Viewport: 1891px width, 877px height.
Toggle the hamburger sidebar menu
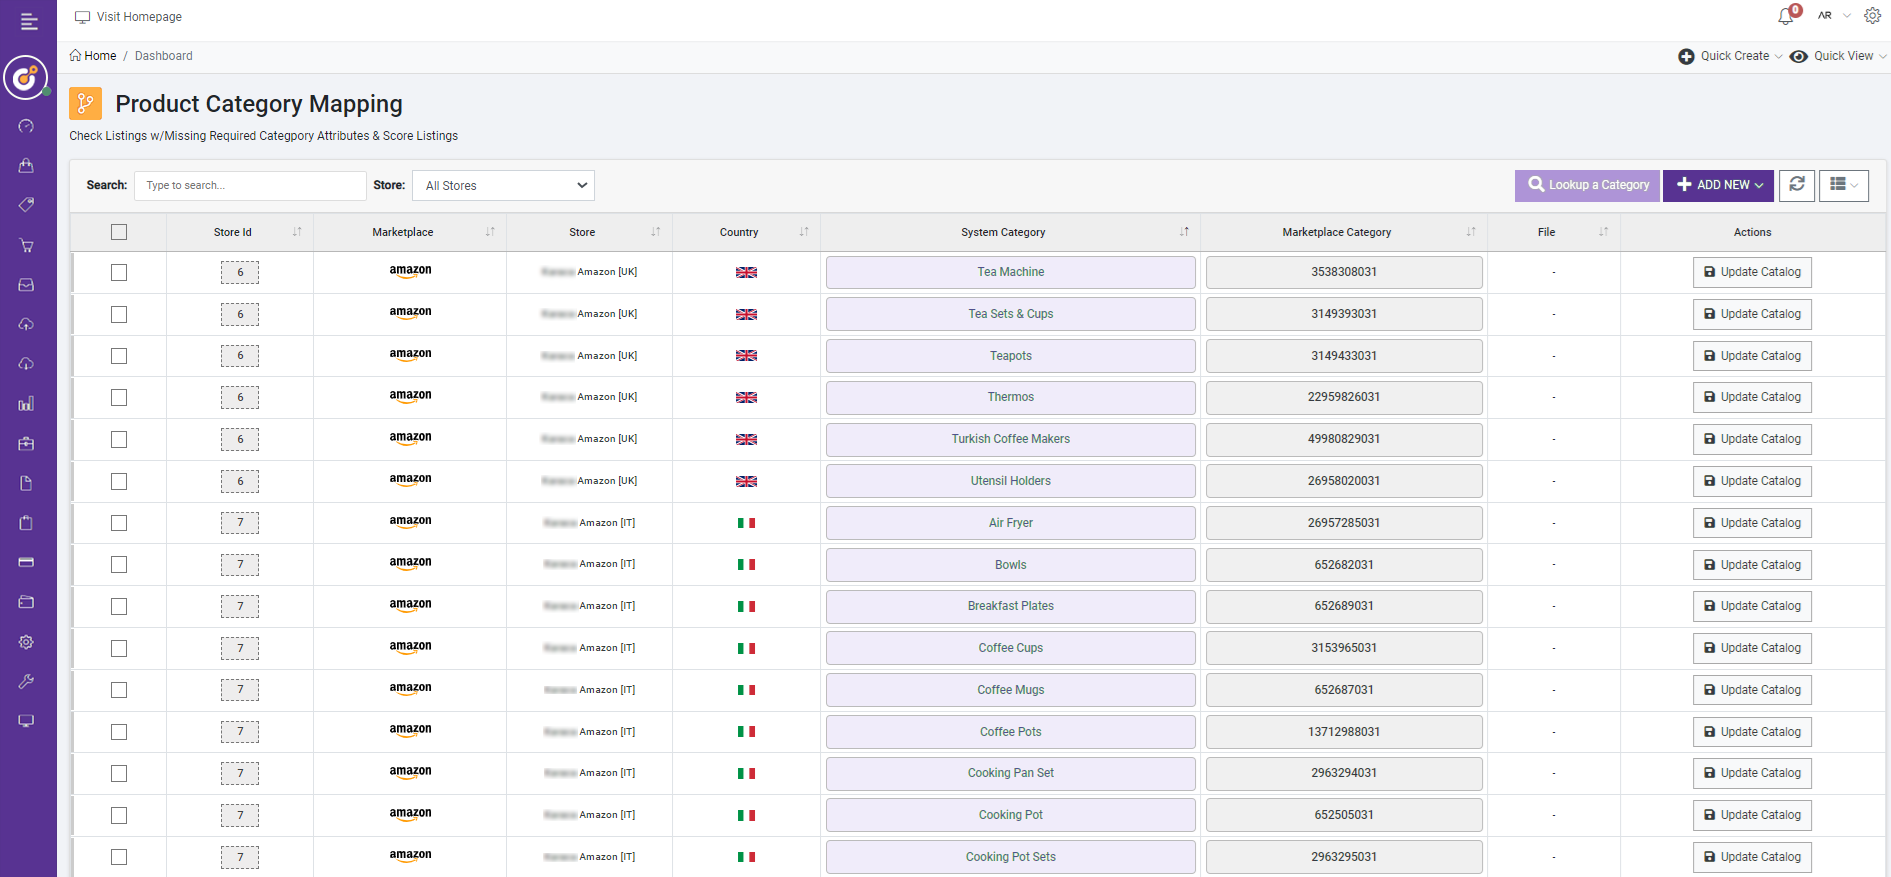[x=29, y=21]
